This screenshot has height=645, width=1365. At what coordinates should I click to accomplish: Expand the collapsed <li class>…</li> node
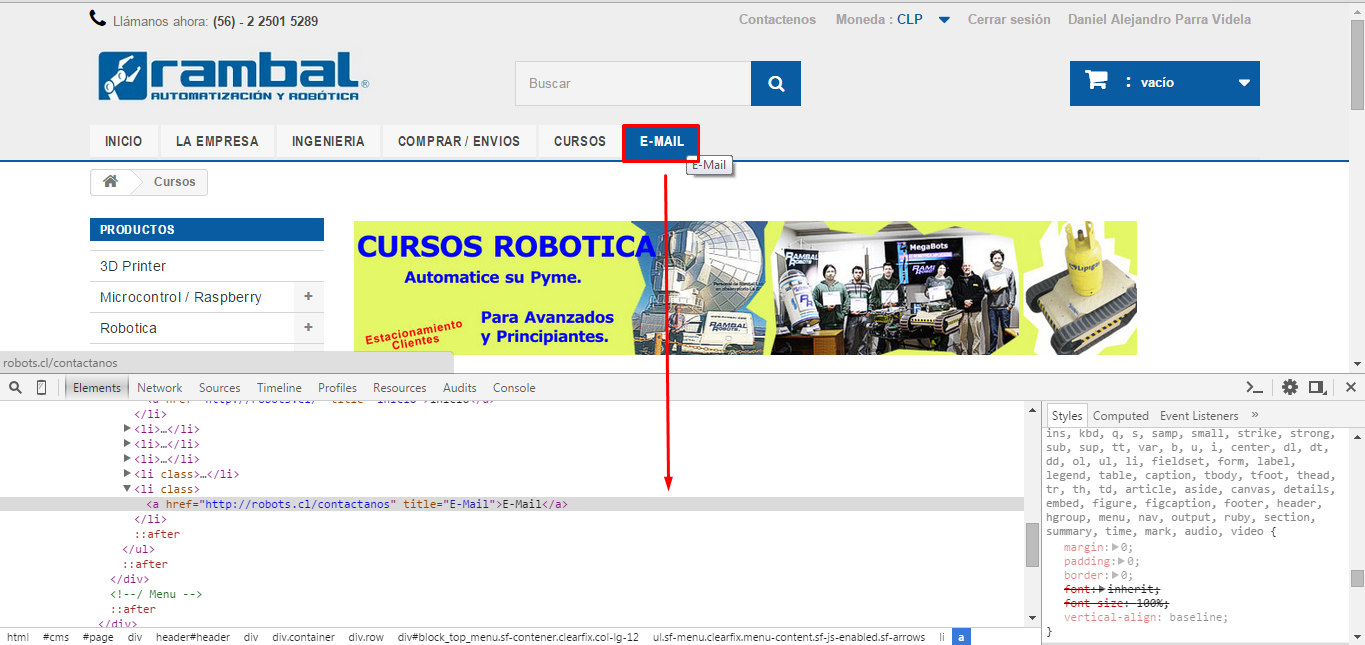click(127, 474)
